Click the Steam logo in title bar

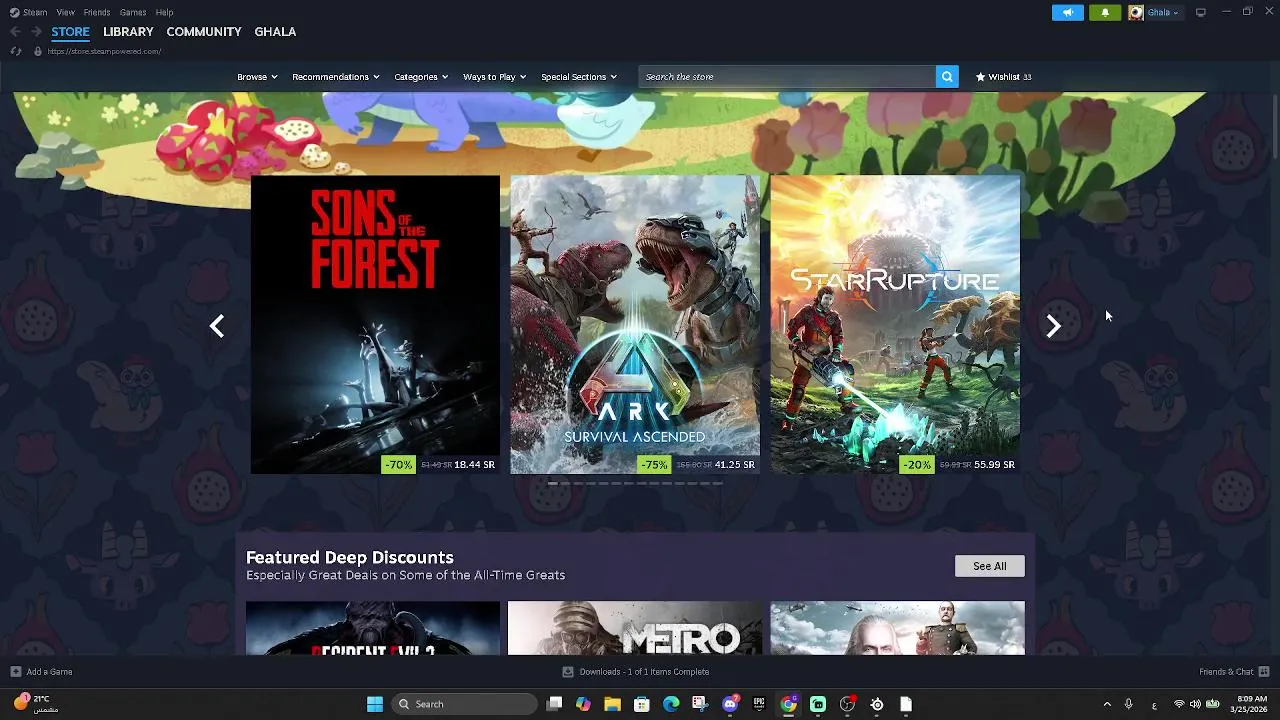pyautogui.click(x=14, y=12)
